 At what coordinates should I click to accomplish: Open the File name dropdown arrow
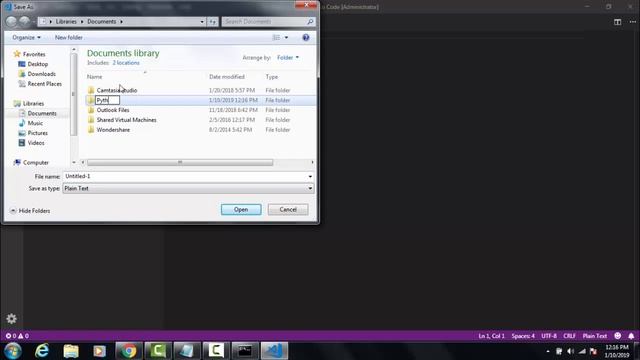[310, 176]
